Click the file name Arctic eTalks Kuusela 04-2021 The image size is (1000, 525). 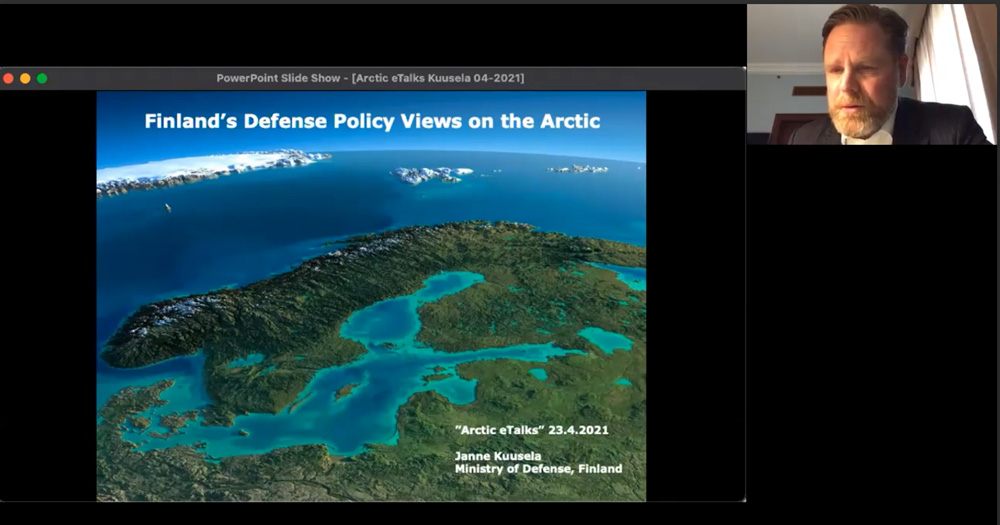(x=441, y=78)
